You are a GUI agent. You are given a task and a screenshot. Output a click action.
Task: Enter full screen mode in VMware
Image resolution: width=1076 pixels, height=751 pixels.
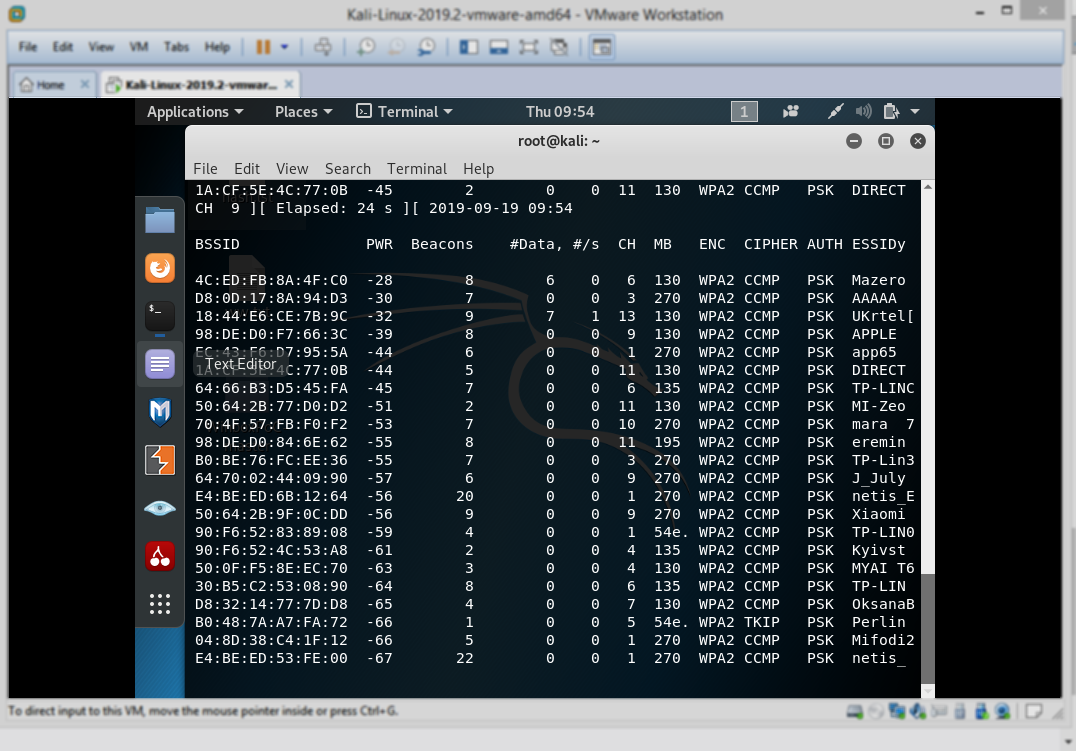[x=528, y=47]
